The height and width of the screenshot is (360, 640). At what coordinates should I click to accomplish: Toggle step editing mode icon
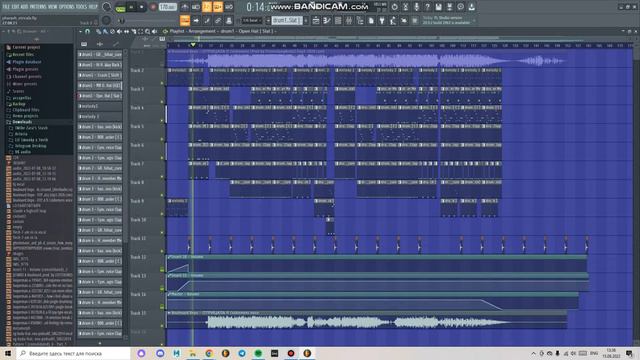[207, 20]
